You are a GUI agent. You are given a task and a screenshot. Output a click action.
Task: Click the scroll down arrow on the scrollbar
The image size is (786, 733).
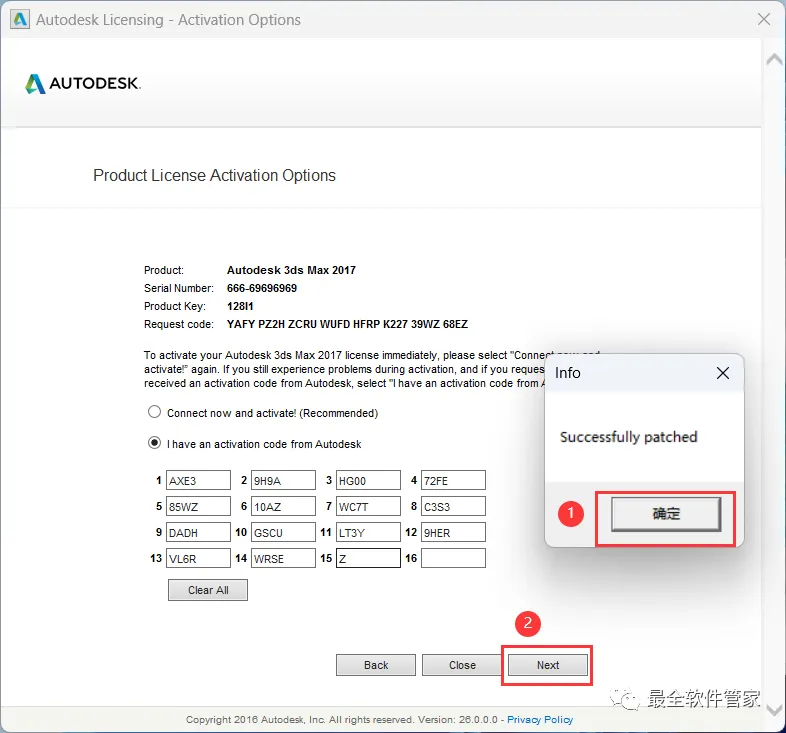[774, 709]
